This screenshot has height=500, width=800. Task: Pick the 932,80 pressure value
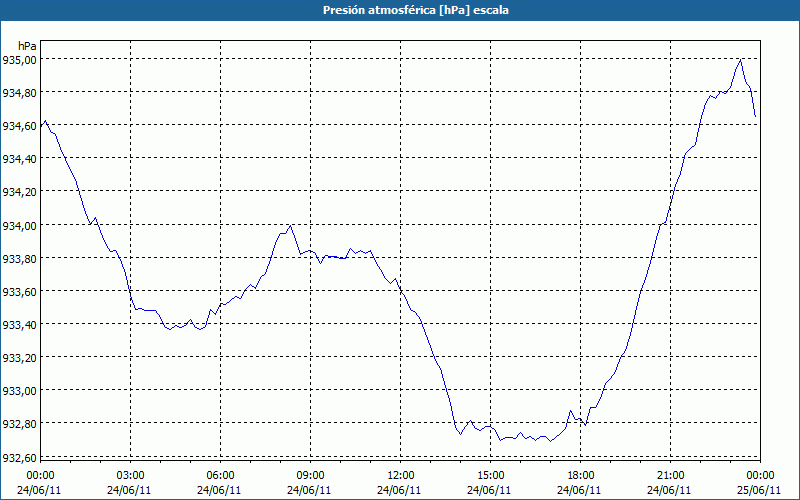coord(19,424)
